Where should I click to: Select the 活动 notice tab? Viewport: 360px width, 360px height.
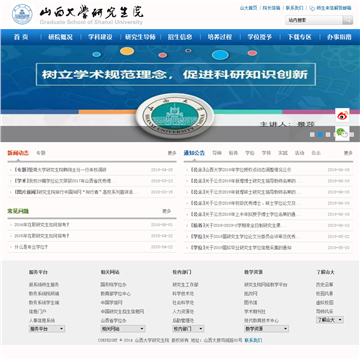[x=299, y=153]
